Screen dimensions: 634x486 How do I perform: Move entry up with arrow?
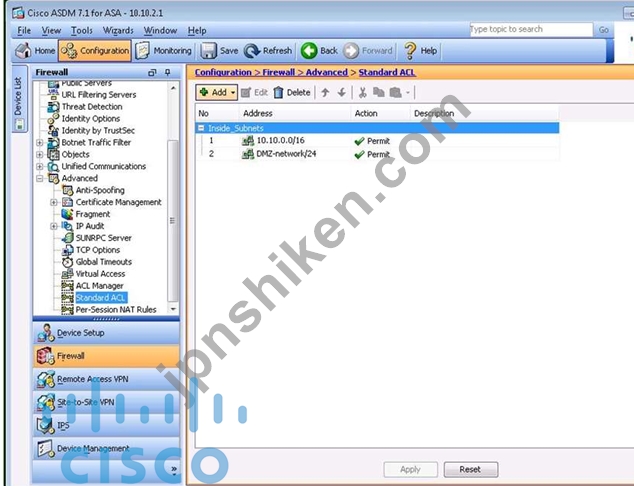tap(325, 93)
